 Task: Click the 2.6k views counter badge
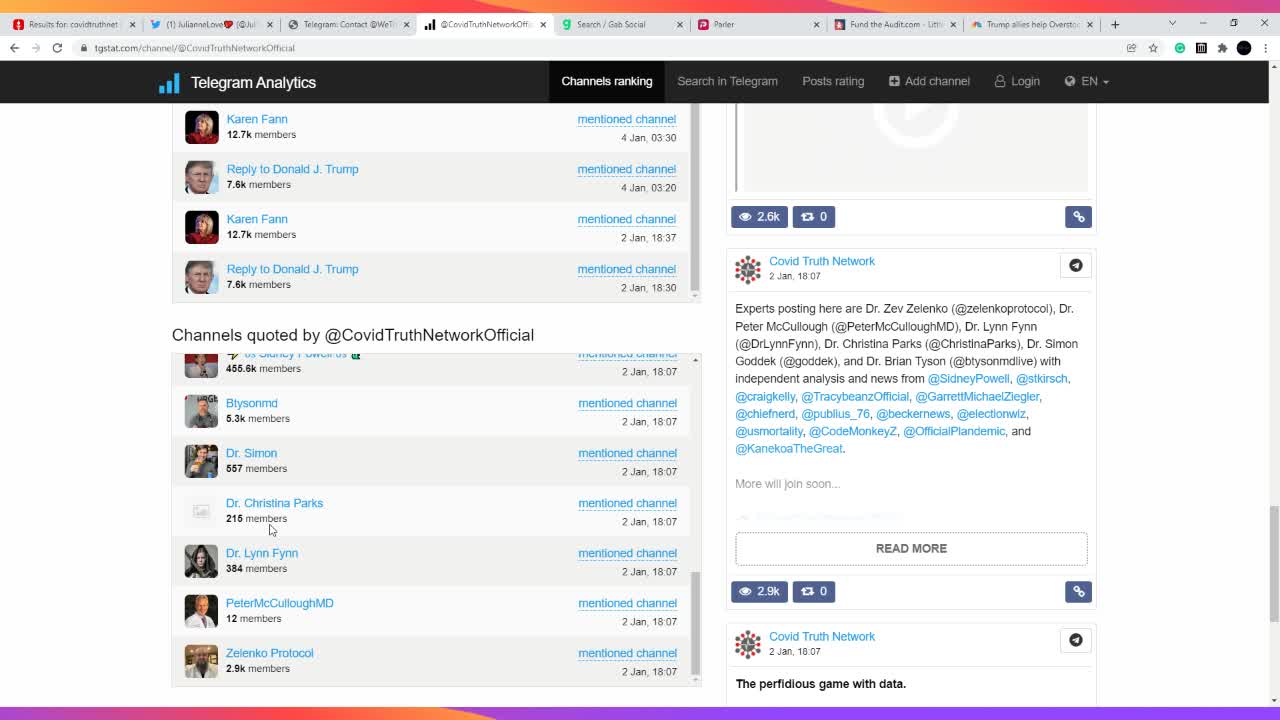(759, 217)
